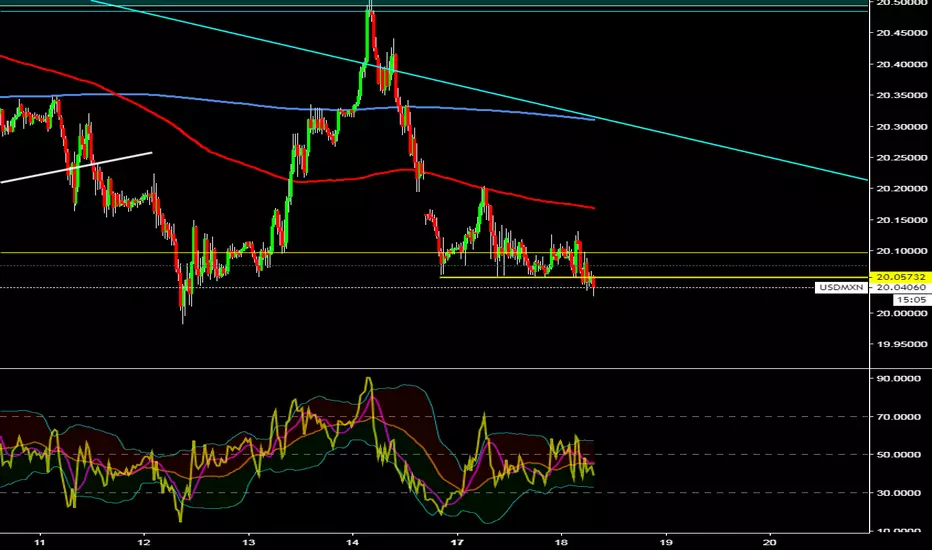Click the 20.30000 price axis value
Screen dimensions: 932x550
[901, 127]
